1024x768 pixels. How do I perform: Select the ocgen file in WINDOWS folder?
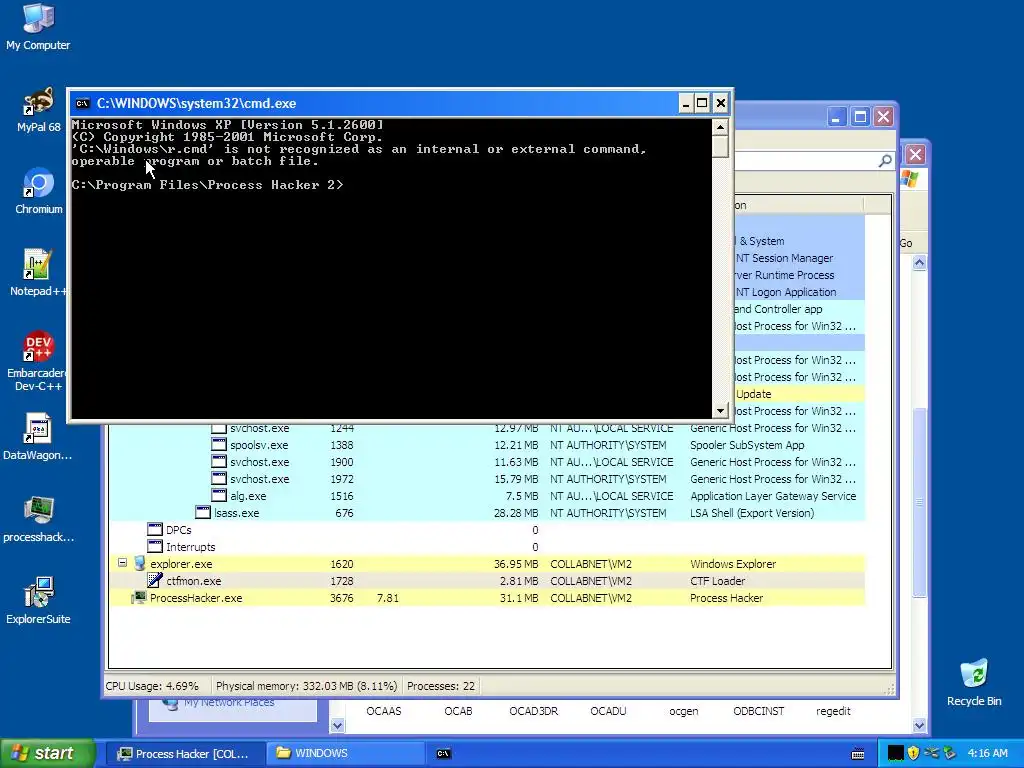click(684, 711)
